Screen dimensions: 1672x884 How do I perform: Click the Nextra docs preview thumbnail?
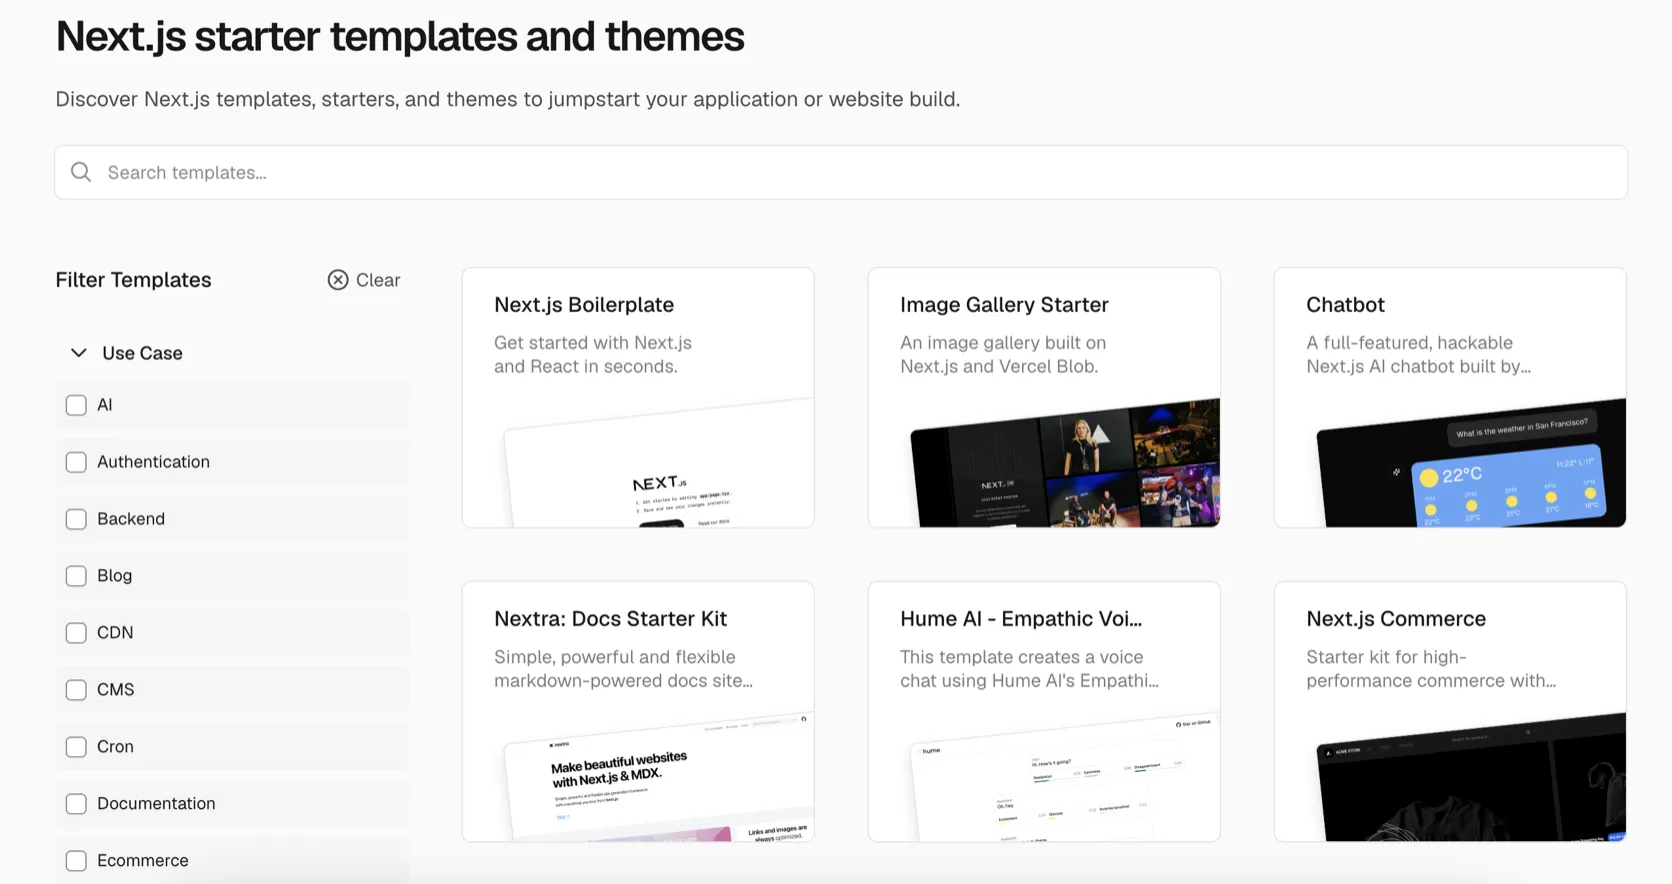[x=659, y=777]
